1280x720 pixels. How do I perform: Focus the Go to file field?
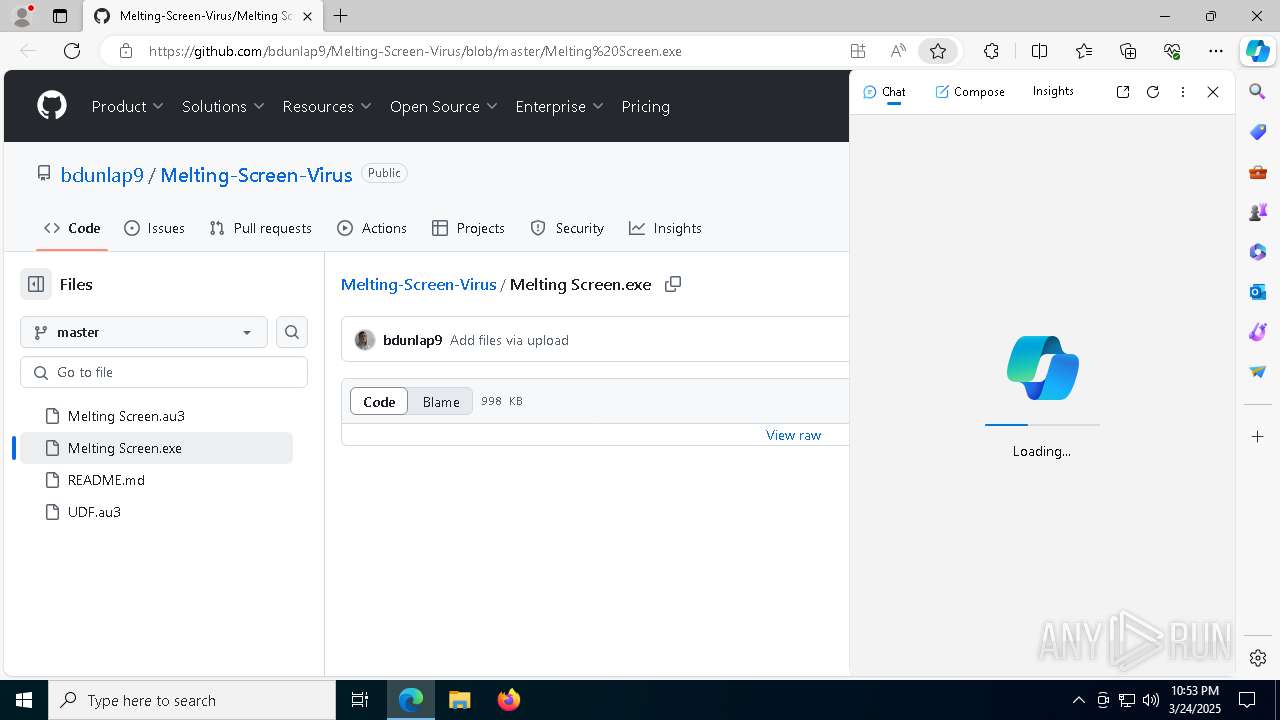[x=164, y=372]
